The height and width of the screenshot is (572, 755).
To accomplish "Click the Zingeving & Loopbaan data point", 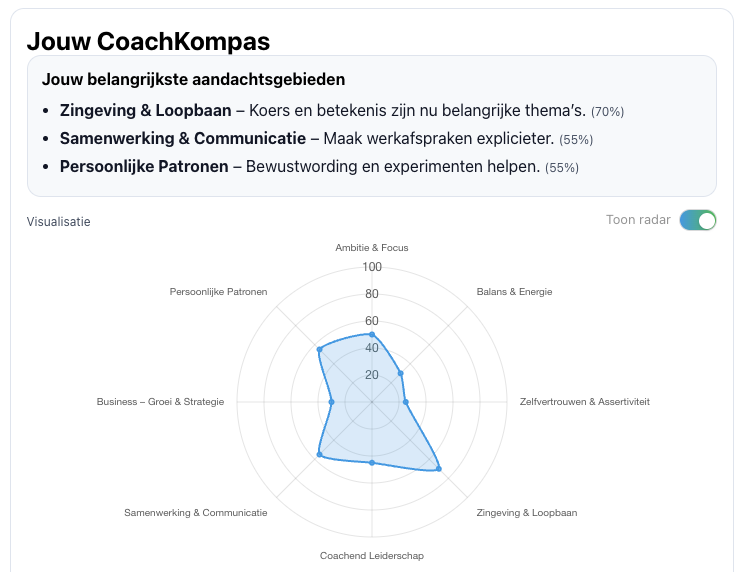I will click(x=439, y=468).
